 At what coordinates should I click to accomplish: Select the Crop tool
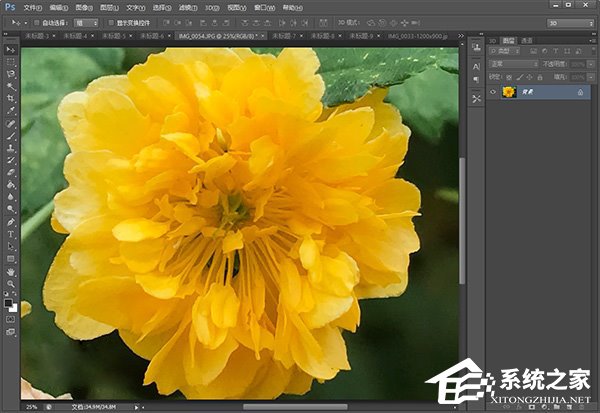click(x=11, y=99)
